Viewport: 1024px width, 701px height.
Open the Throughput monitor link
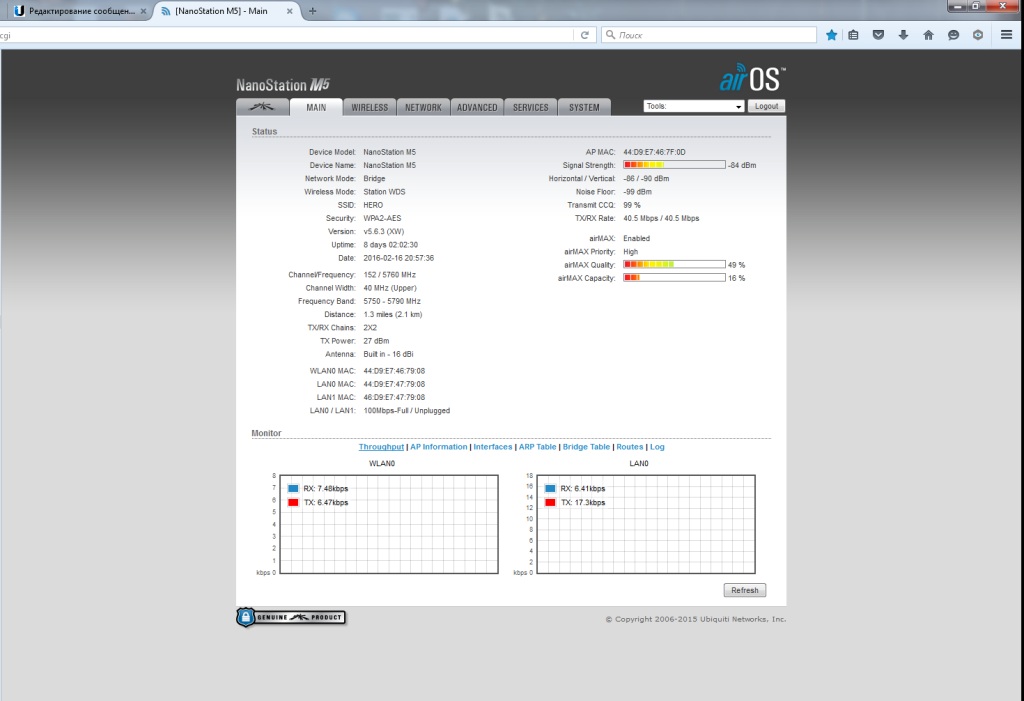[381, 447]
